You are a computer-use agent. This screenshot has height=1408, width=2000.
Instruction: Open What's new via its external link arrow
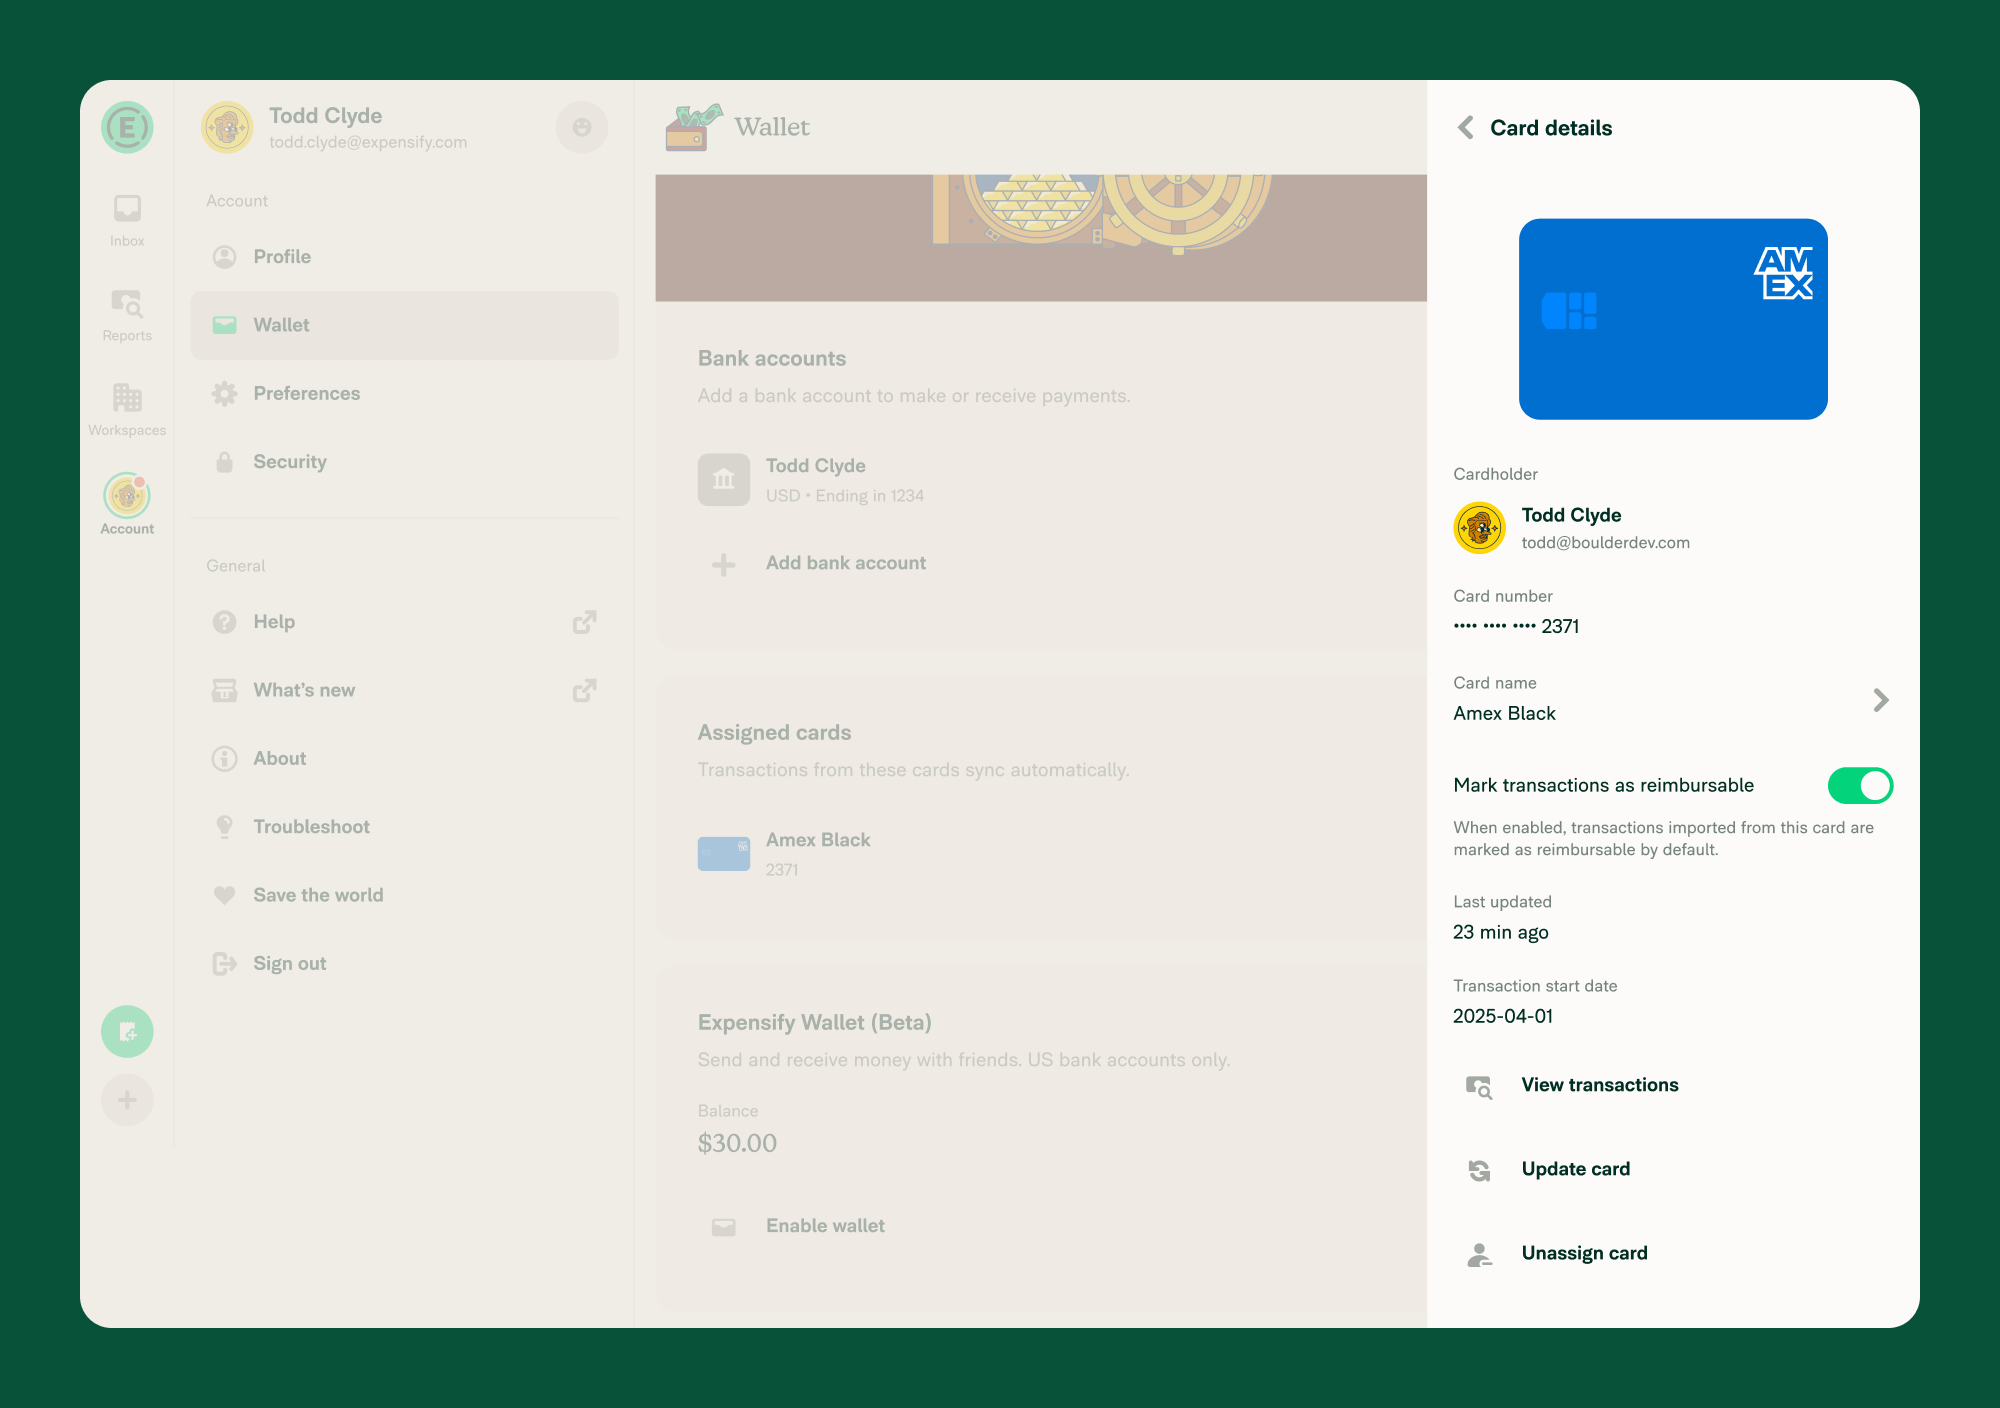584,689
